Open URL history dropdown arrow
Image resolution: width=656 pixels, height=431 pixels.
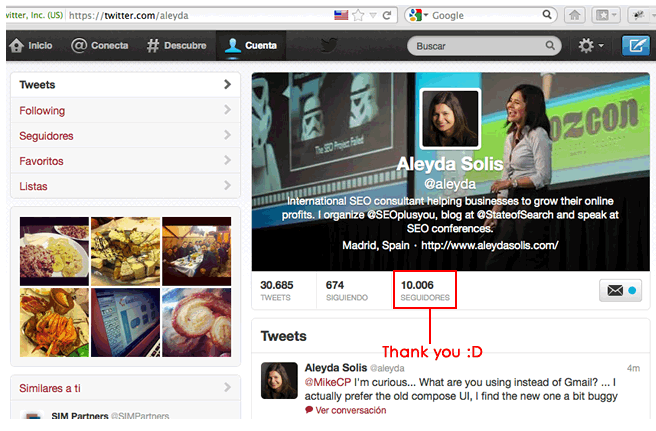(373, 16)
